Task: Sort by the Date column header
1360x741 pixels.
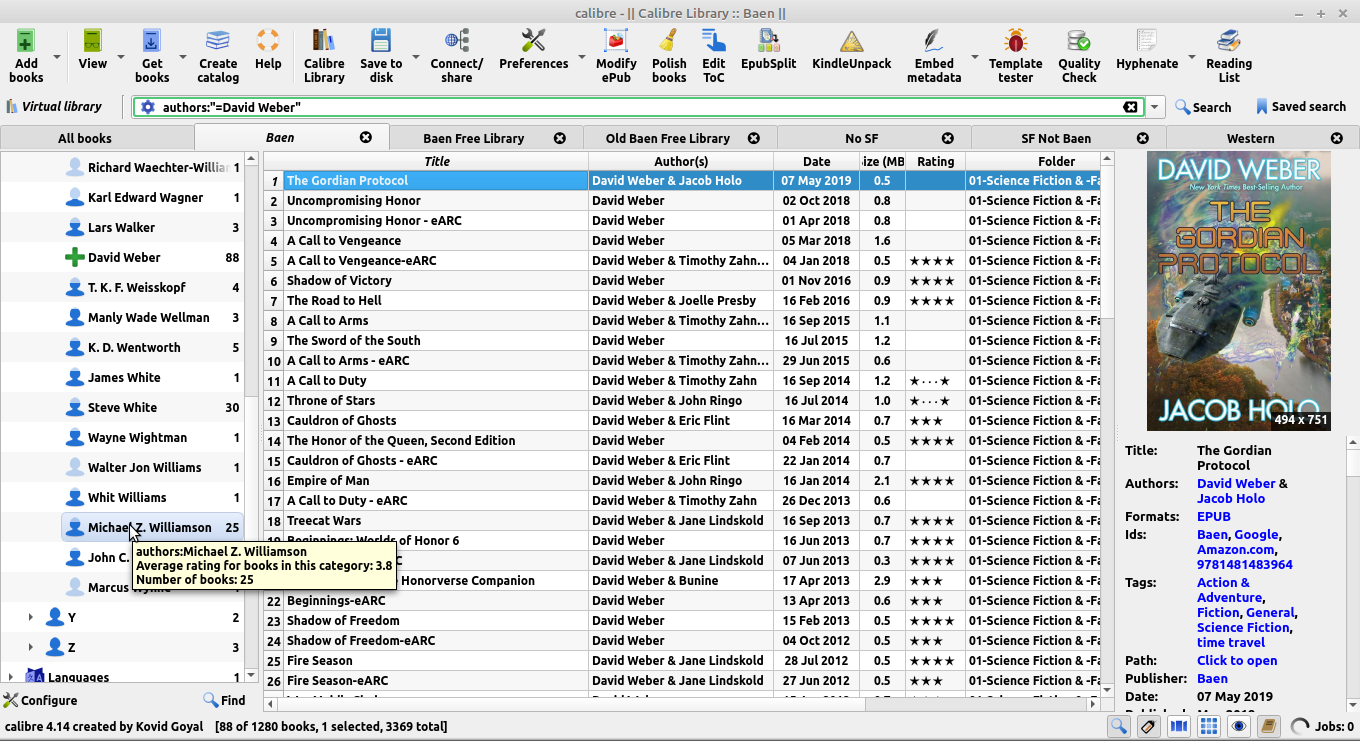Action: (x=816, y=161)
